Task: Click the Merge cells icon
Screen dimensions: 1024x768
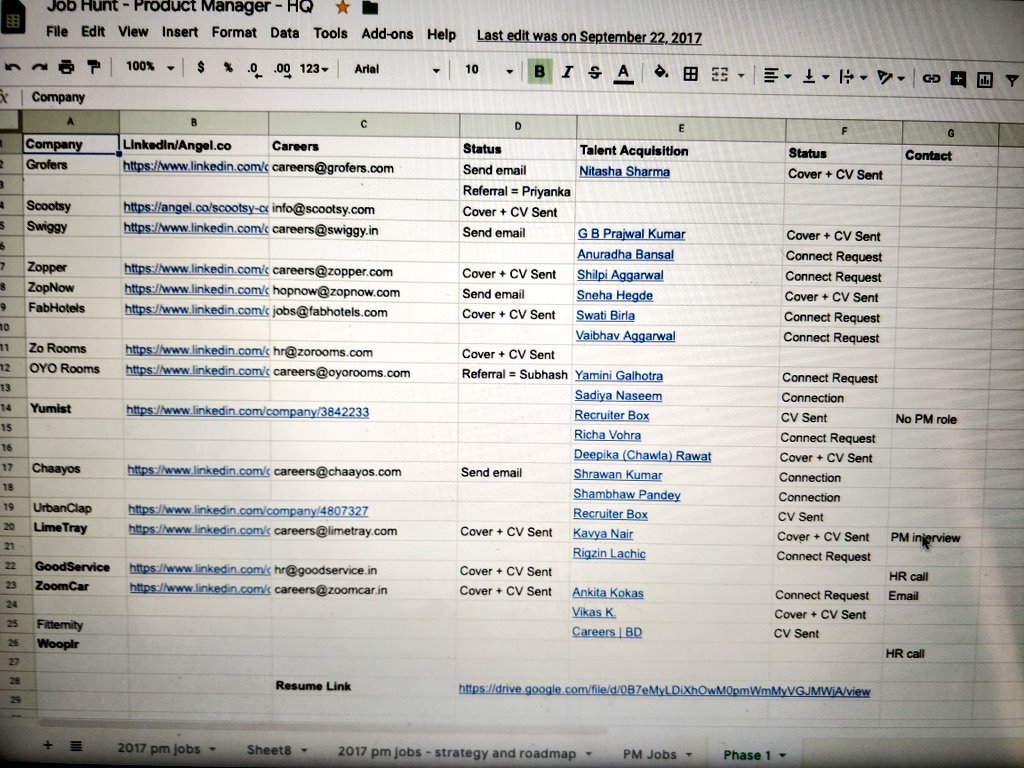Action: tap(719, 74)
